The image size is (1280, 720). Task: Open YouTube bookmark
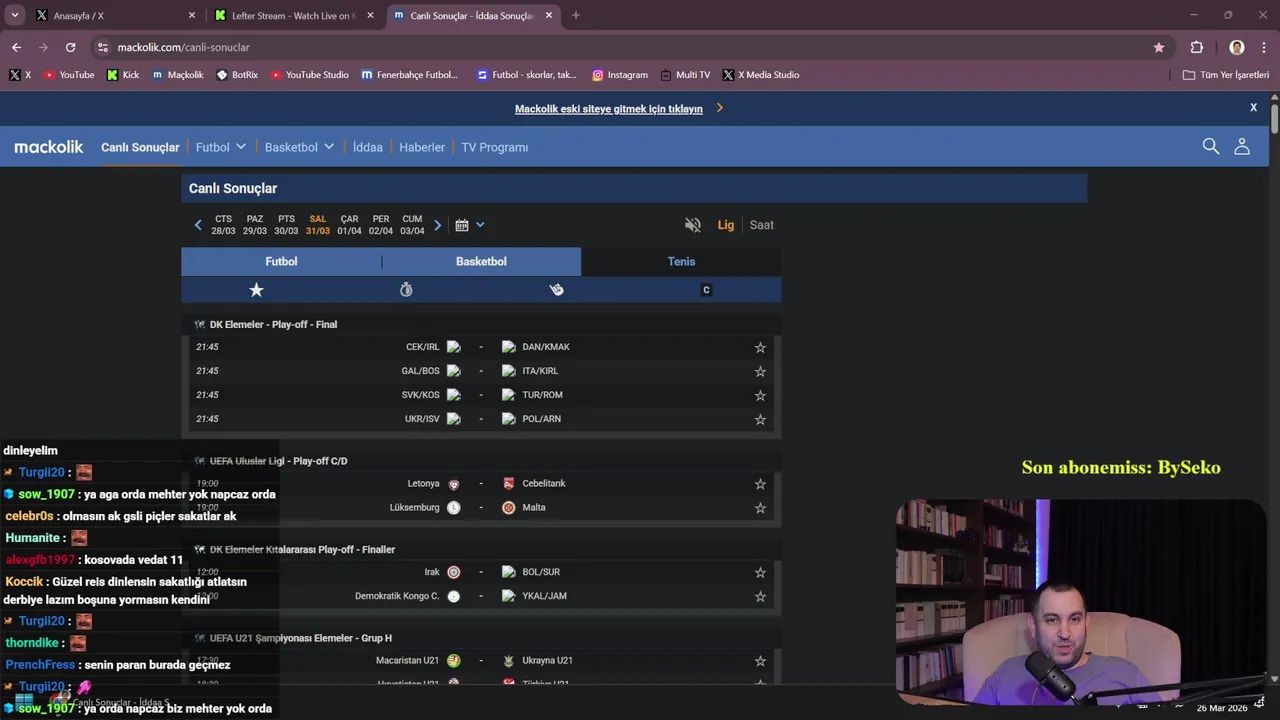tap(68, 75)
